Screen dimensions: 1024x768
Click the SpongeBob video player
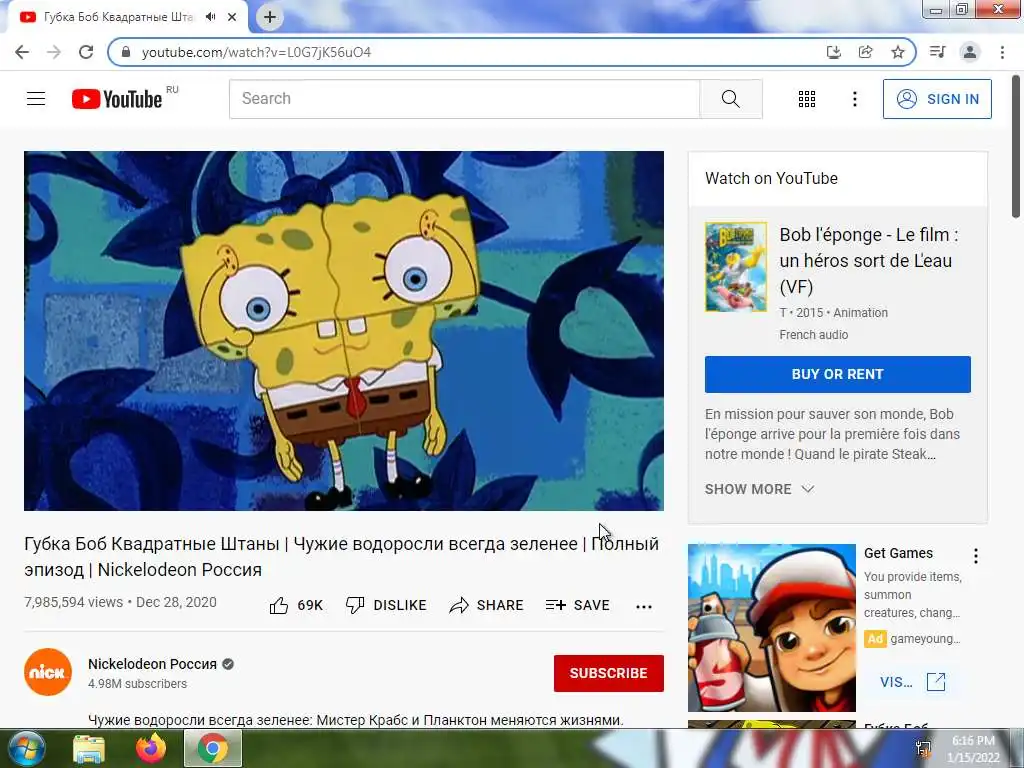pyautogui.click(x=344, y=331)
